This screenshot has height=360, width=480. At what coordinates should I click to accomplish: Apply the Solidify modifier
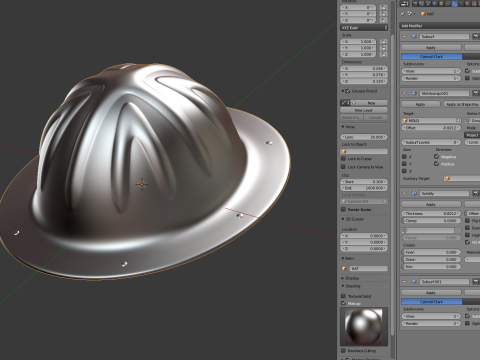[431, 204]
